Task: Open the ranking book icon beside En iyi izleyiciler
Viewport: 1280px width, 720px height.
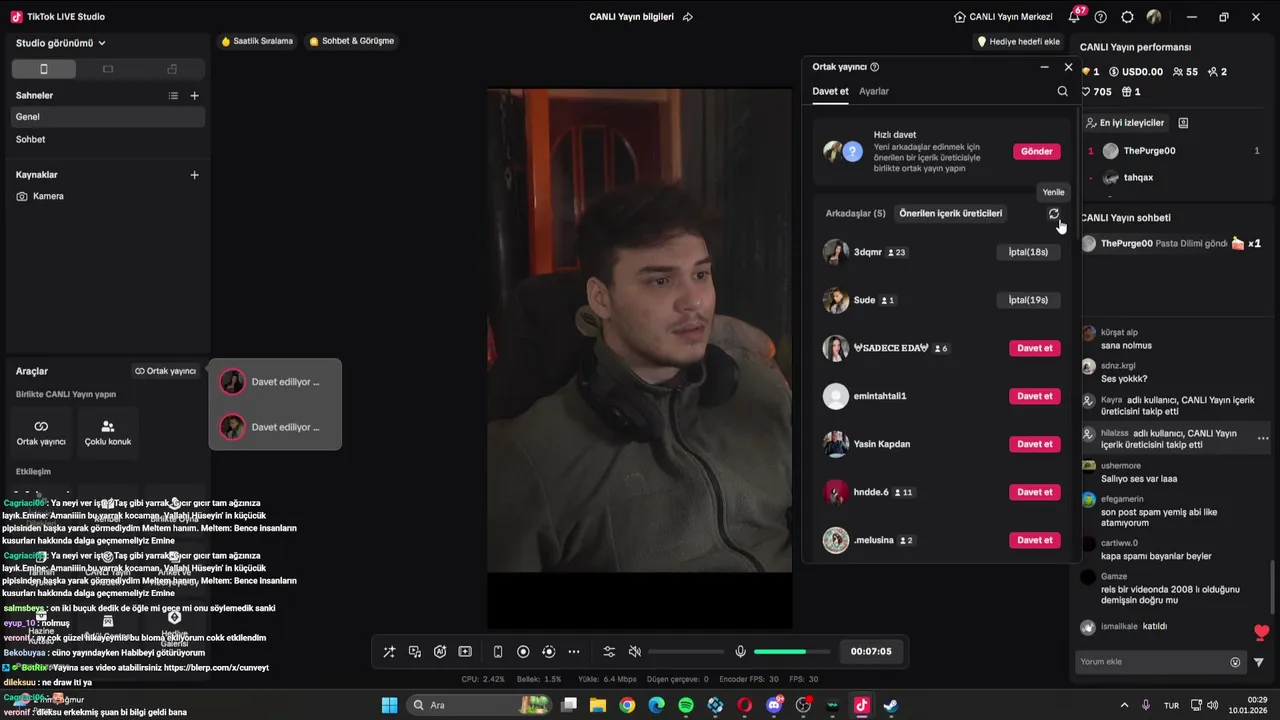Action: pos(1183,123)
